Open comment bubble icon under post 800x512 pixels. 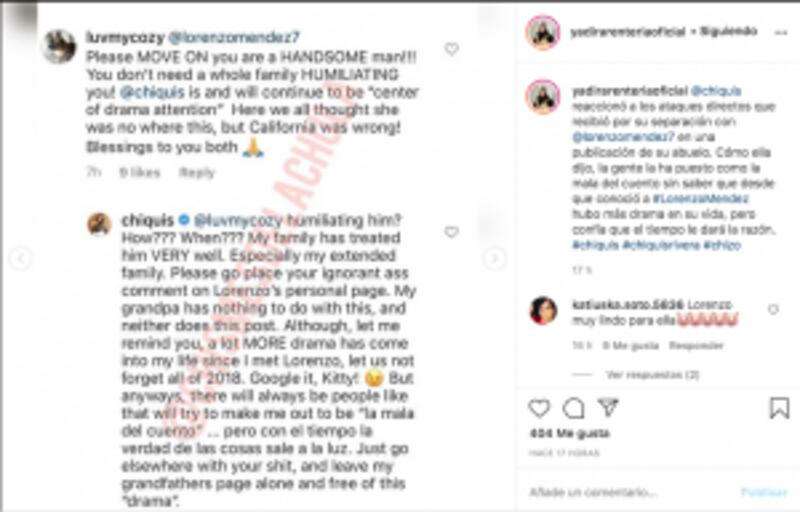click(573, 408)
